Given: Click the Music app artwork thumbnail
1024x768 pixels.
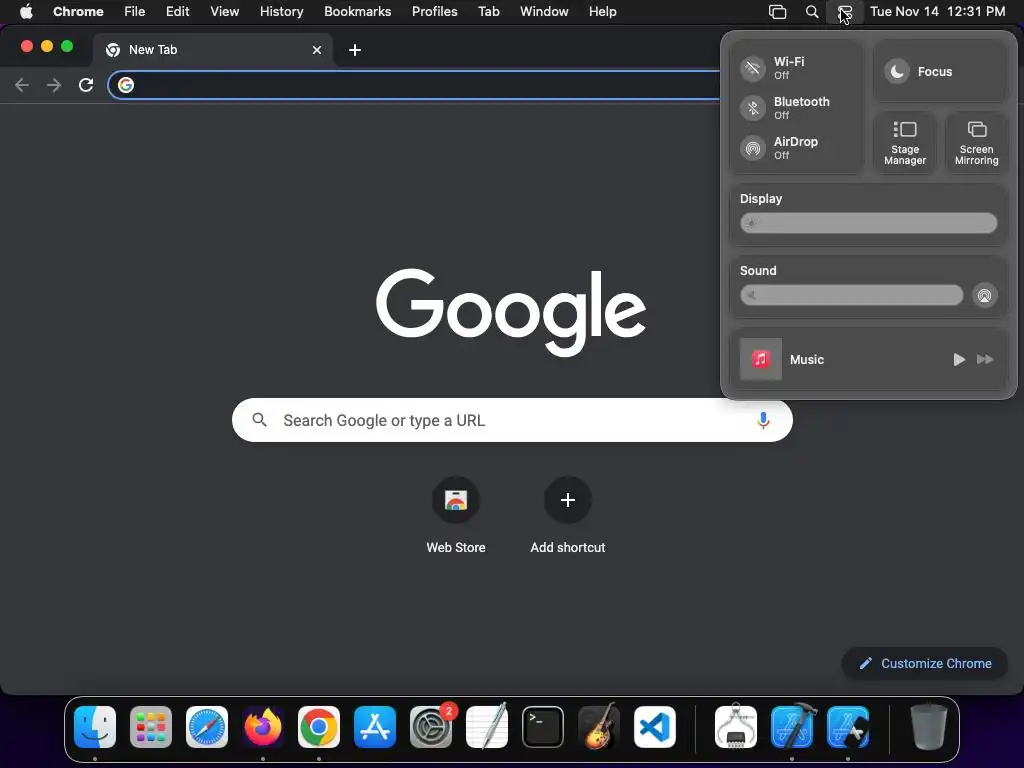Looking at the screenshot, I should pyautogui.click(x=760, y=359).
